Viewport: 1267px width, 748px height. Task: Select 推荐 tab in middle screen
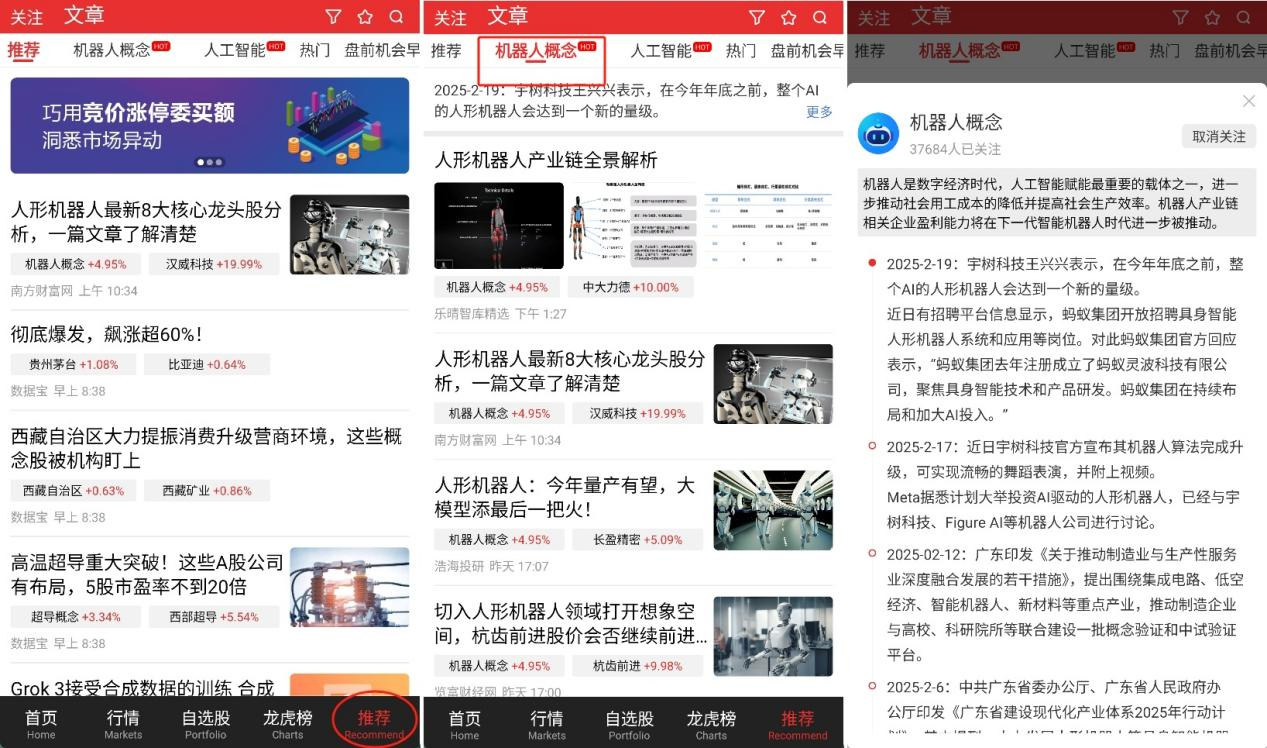coord(446,50)
